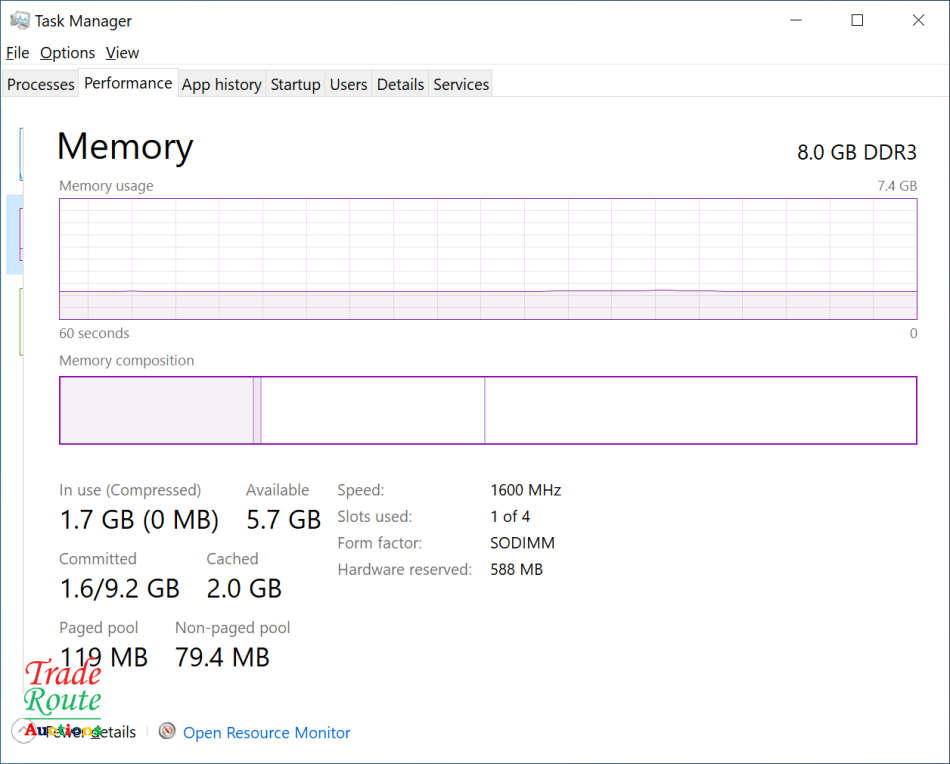Open the File menu
Image resolution: width=950 pixels, height=764 pixels.
(17, 53)
